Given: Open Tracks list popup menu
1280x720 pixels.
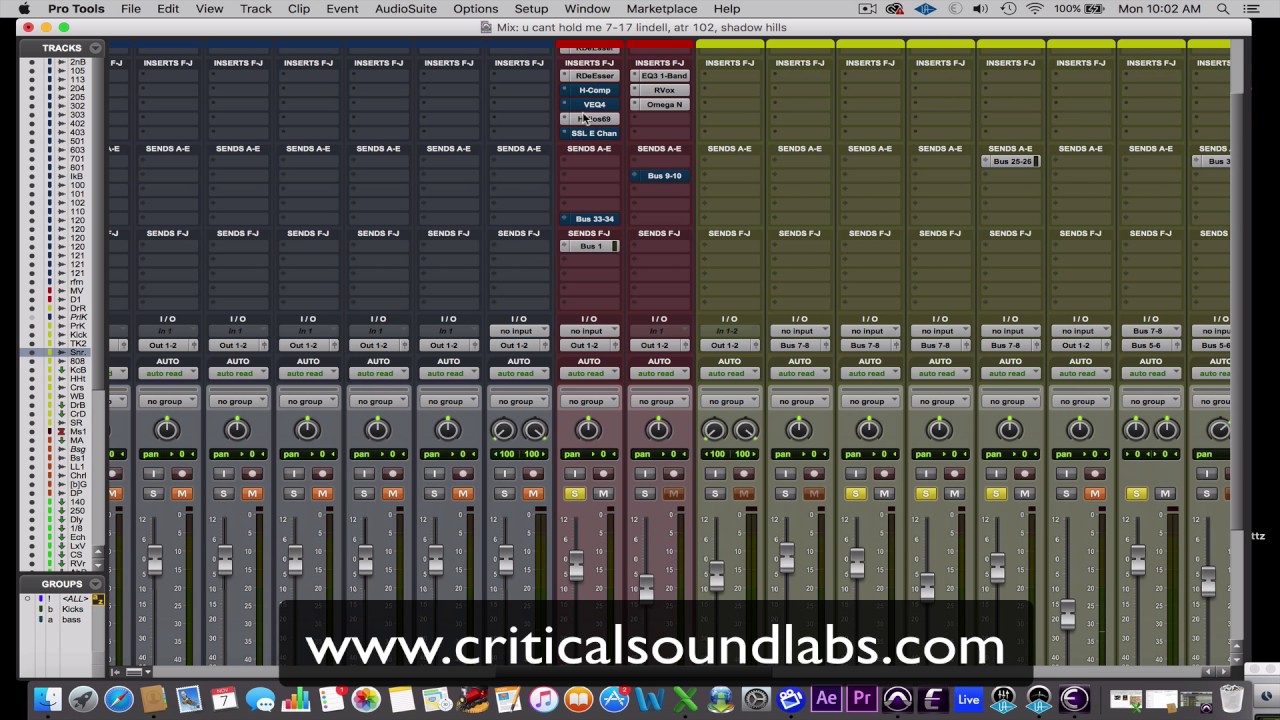Looking at the screenshot, I should tap(95, 48).
